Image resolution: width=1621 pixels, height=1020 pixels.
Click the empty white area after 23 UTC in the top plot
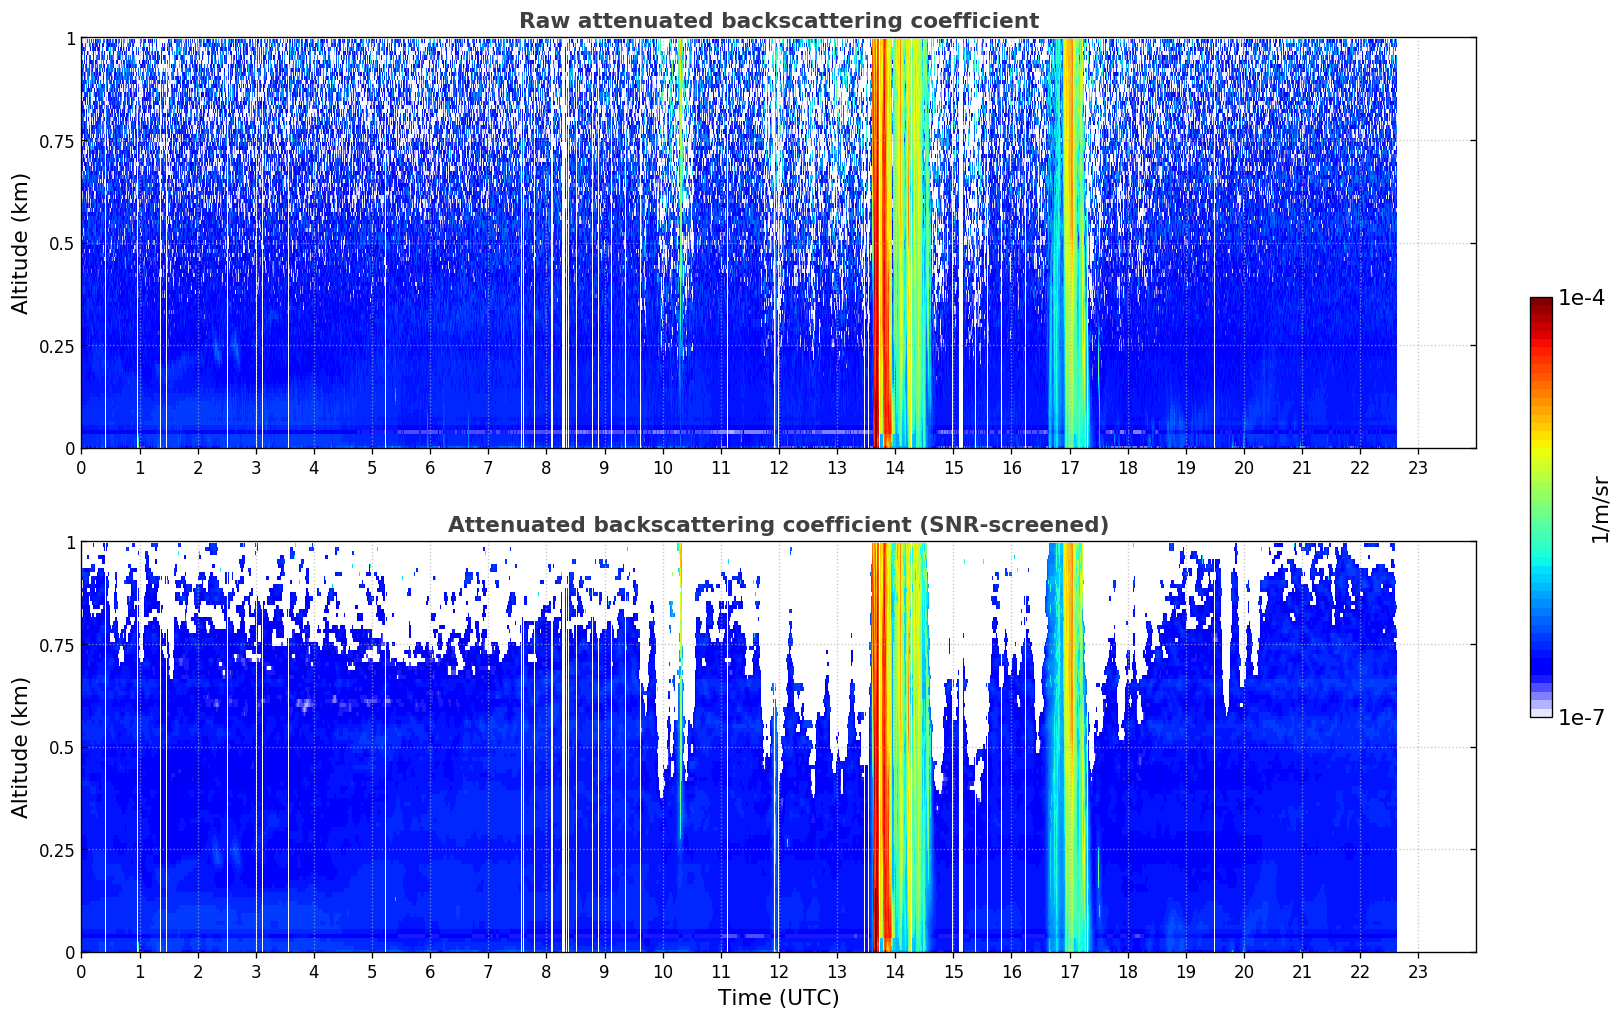(1436, 243)
